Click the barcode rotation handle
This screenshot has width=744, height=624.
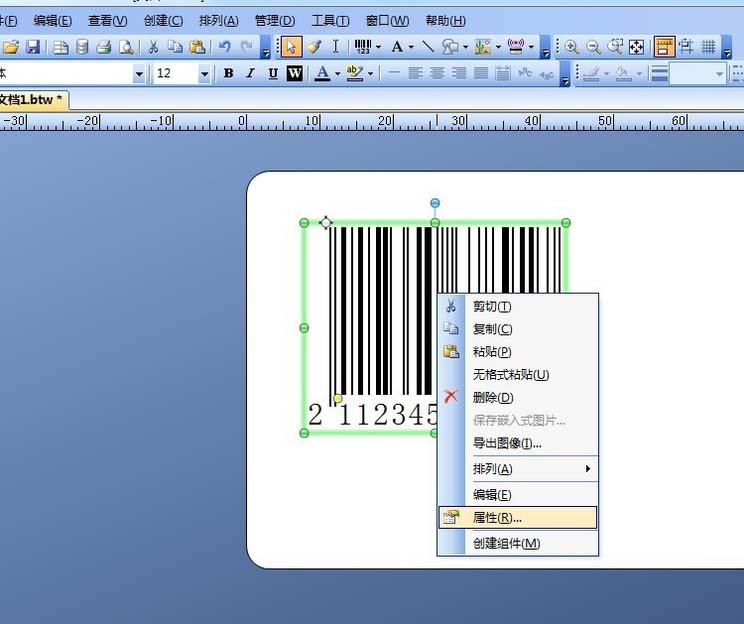point(435,203)
